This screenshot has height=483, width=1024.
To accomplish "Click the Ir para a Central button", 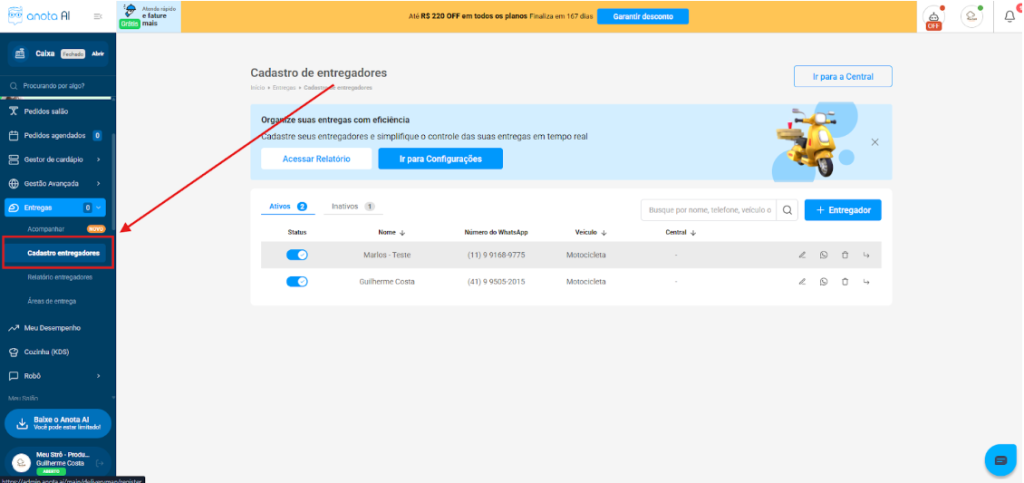I will pyautogui.click(x=842, y=77).
